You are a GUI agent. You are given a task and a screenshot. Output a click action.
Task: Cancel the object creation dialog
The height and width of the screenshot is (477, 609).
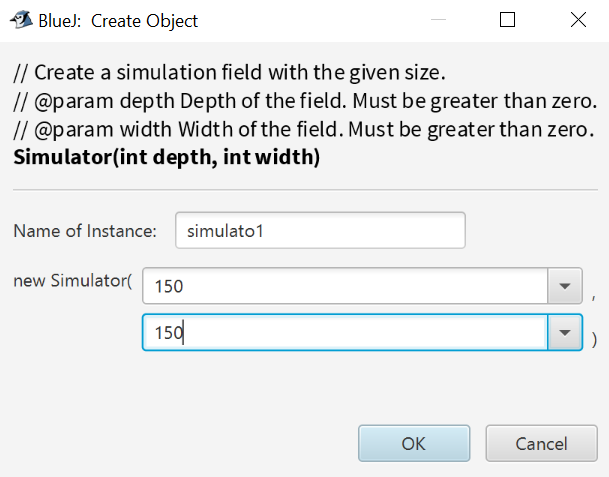tap(541, 444)
